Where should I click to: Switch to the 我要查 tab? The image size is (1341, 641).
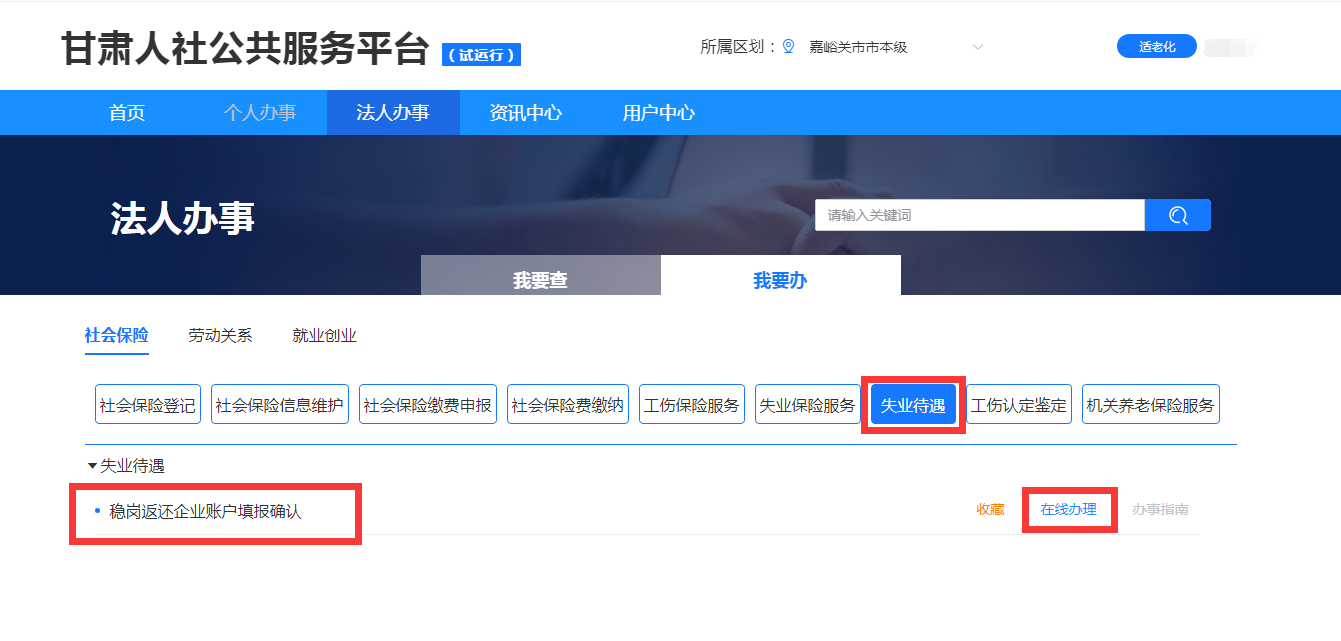[540, 280]
